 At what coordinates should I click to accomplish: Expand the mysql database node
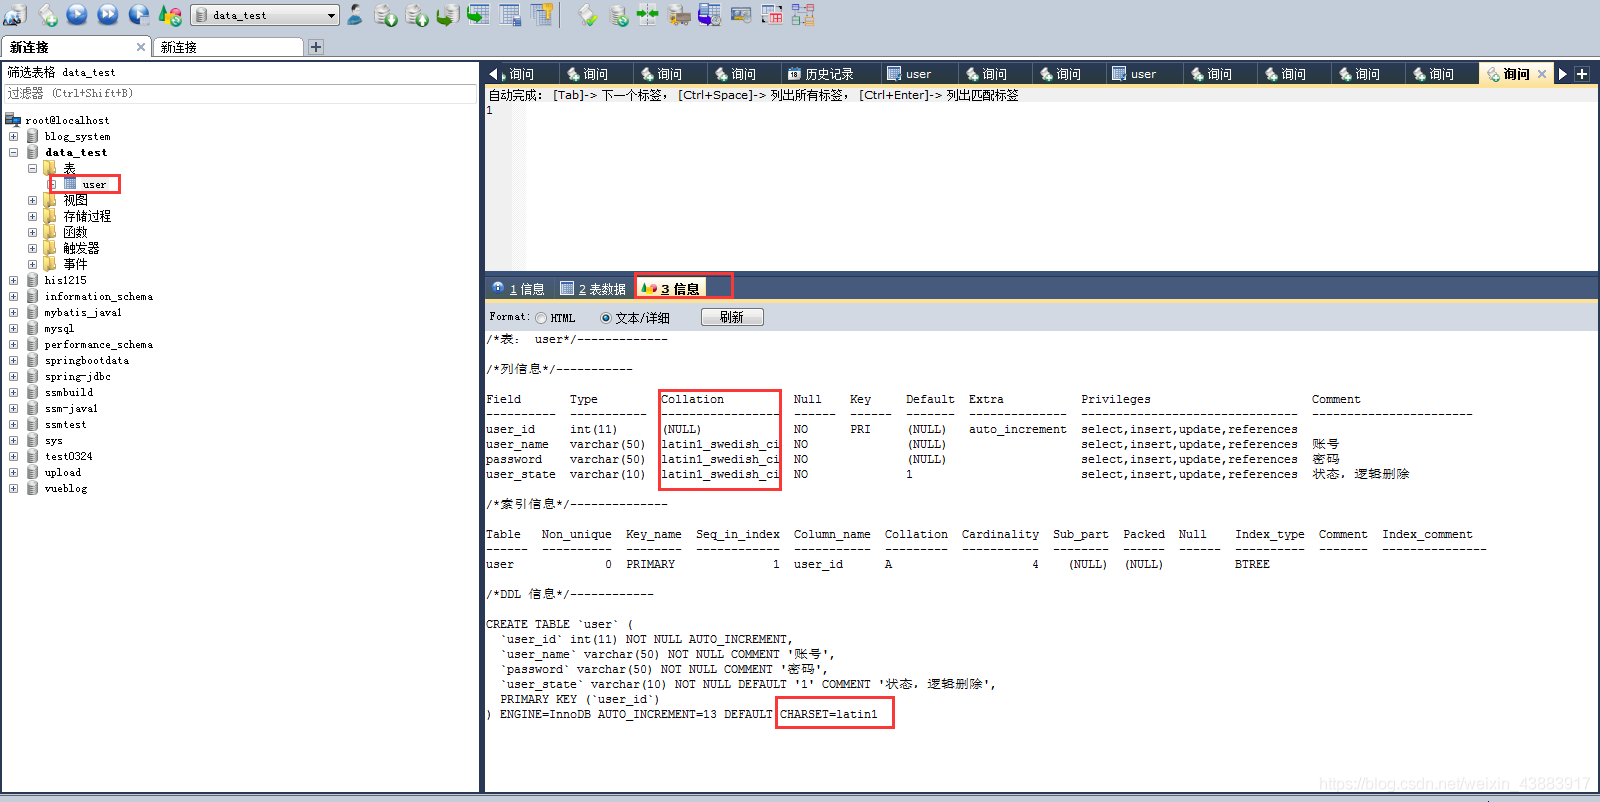13,328
